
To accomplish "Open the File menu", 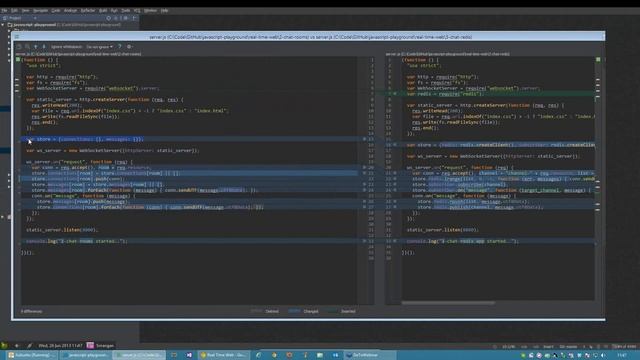I will click(x=4, y=11).
